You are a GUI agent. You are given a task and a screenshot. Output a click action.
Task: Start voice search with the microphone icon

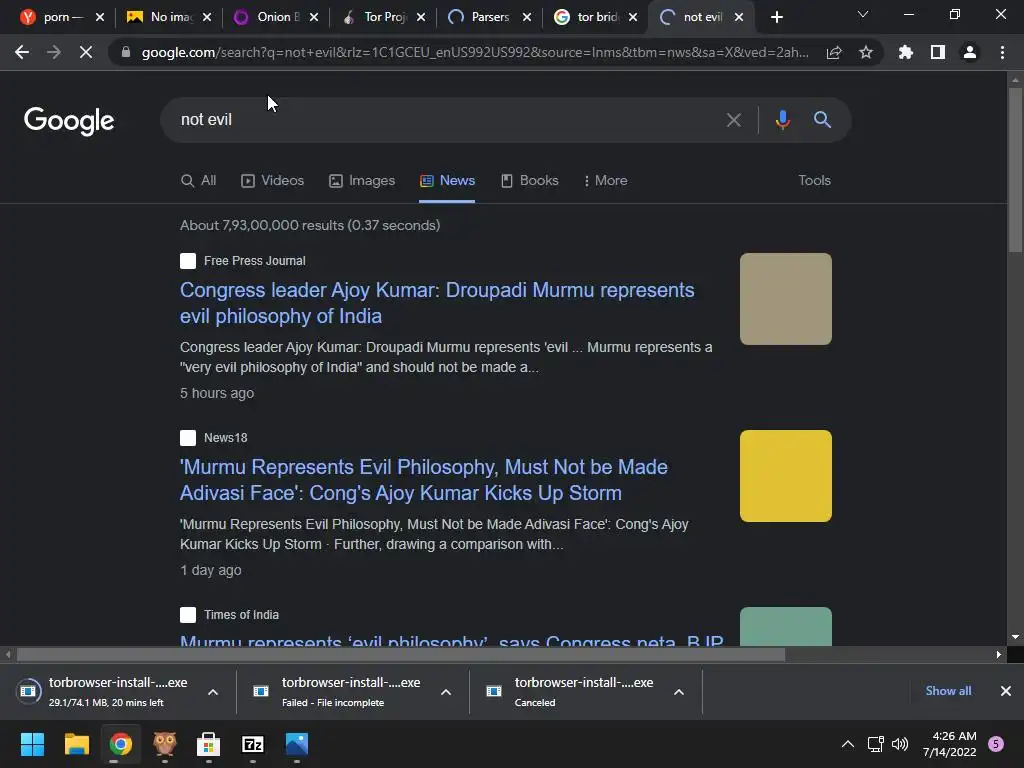[x=782, y=120]
